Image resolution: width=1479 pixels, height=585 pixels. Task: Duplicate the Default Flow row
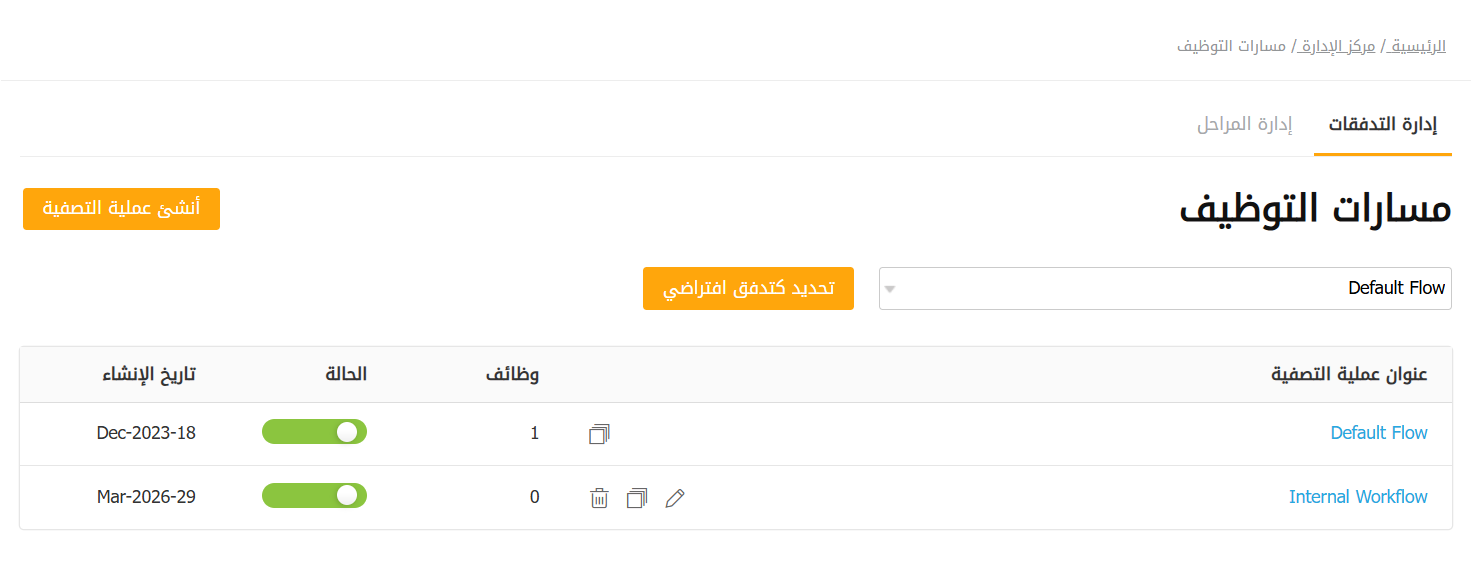tap(599, 434)
